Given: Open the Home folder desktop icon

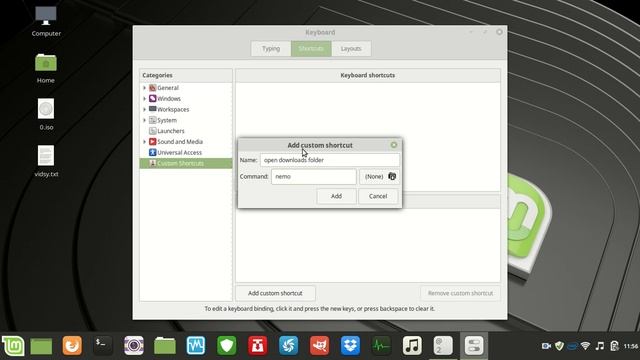Looking at the screenshot, I should pos(46,69).
